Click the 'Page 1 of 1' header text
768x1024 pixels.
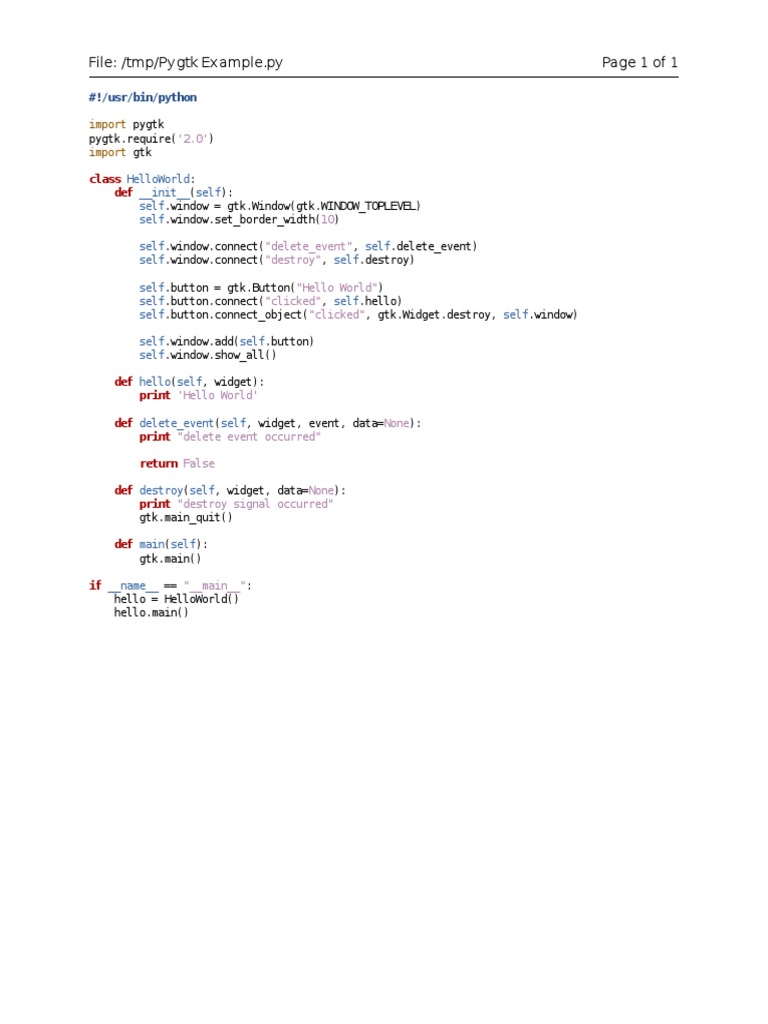tap(640, 62)
